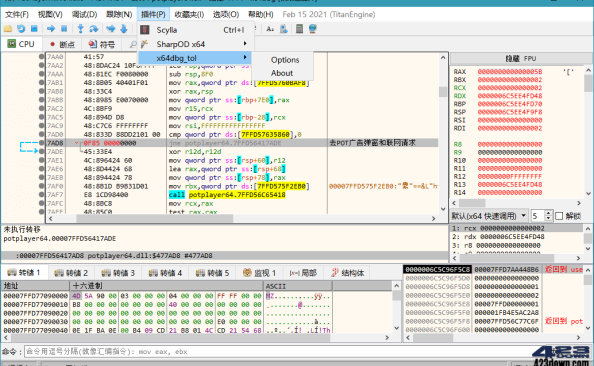Click the 隐藏 FPU button
Image resolution: width=594 pixels, height=366 pixels.
pos(521,58)
